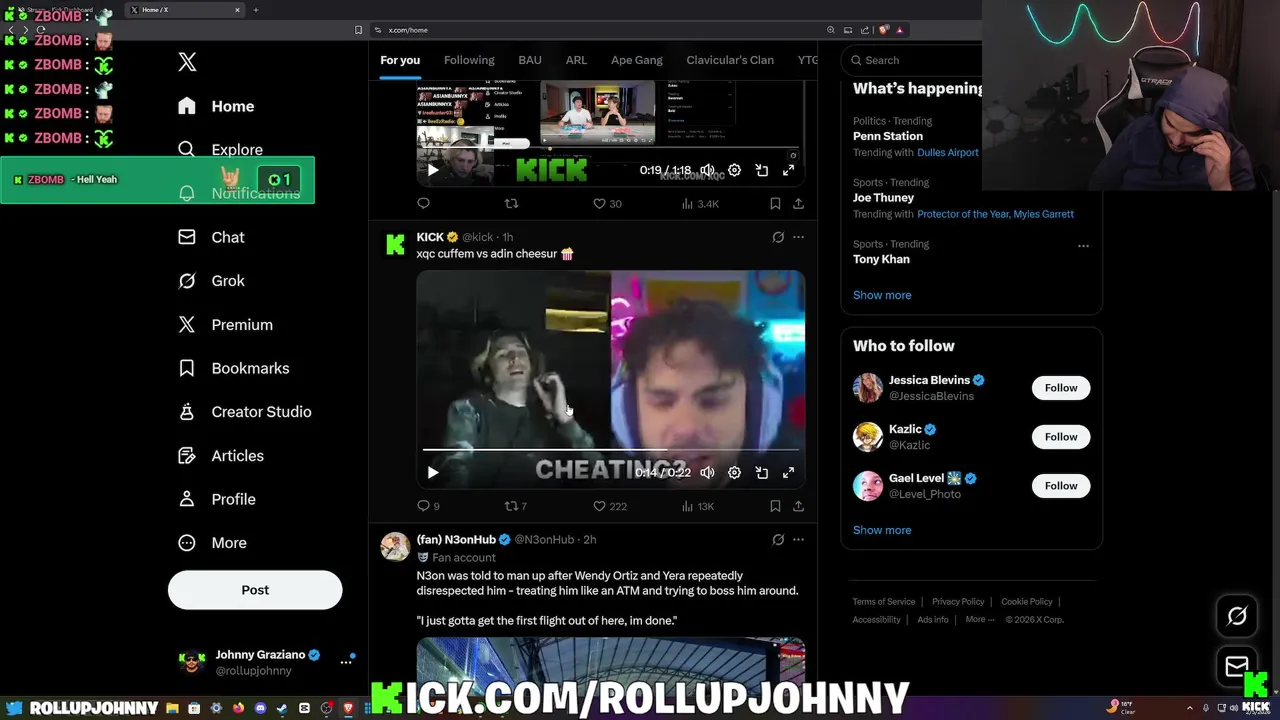Switch to the For you tab
Viewport: 1280px width, 720px height.
[400, 60]
